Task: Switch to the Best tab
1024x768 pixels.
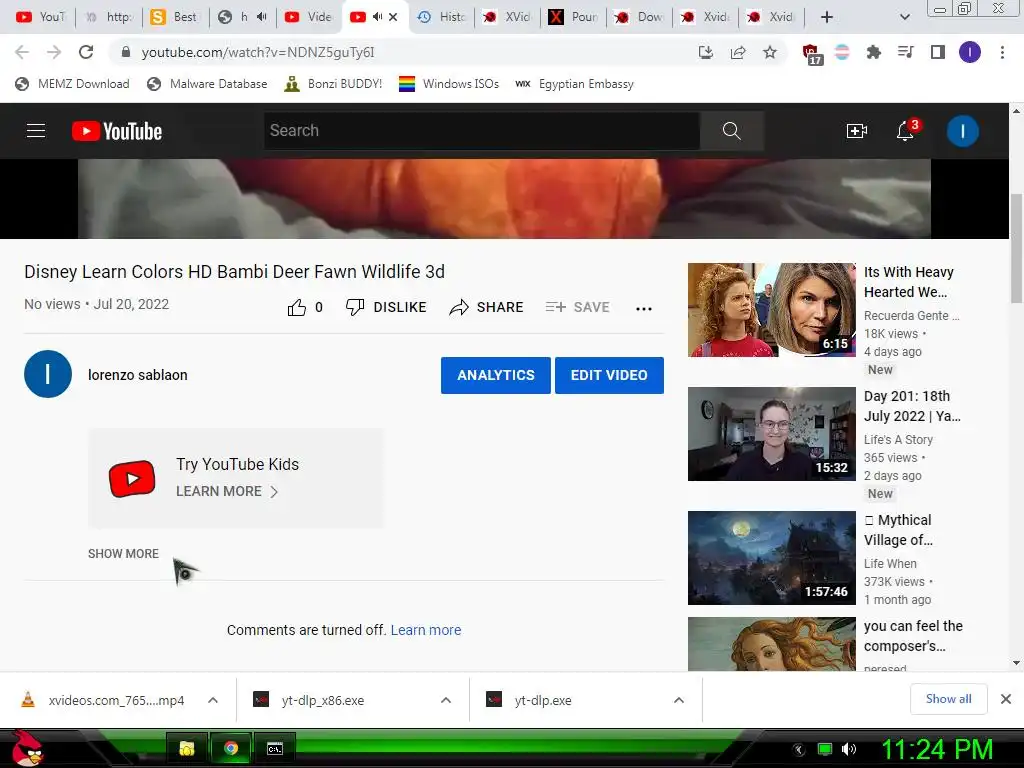Action: pos(174,17)
